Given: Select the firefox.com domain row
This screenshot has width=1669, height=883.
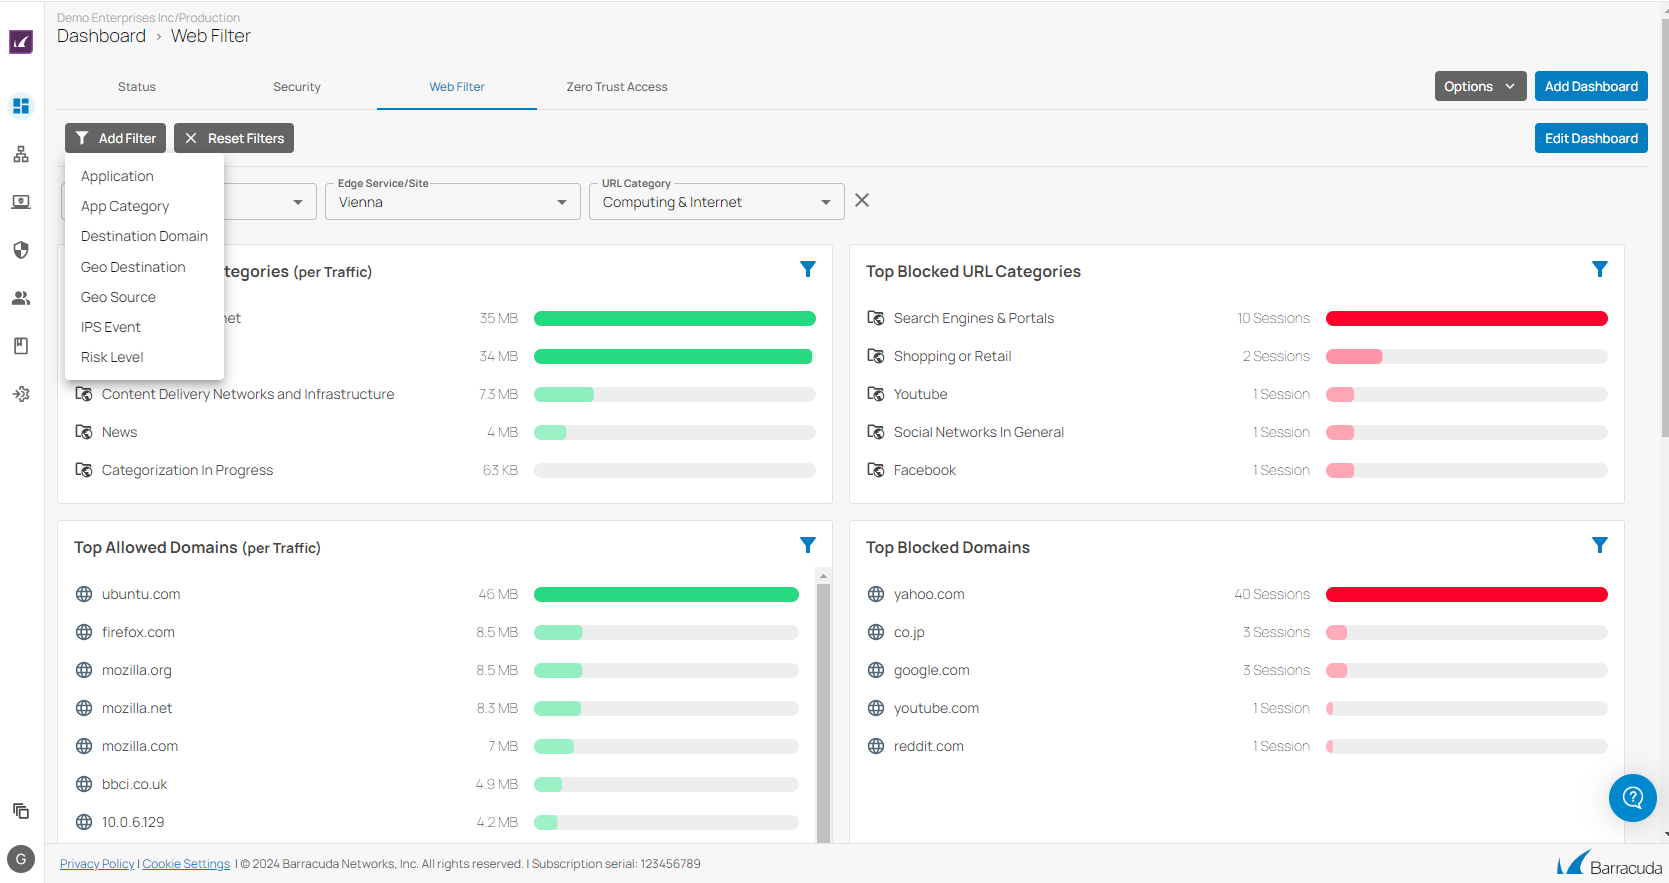Looking at the screenshot, I should pyautogui.click(x=436, y=632).
